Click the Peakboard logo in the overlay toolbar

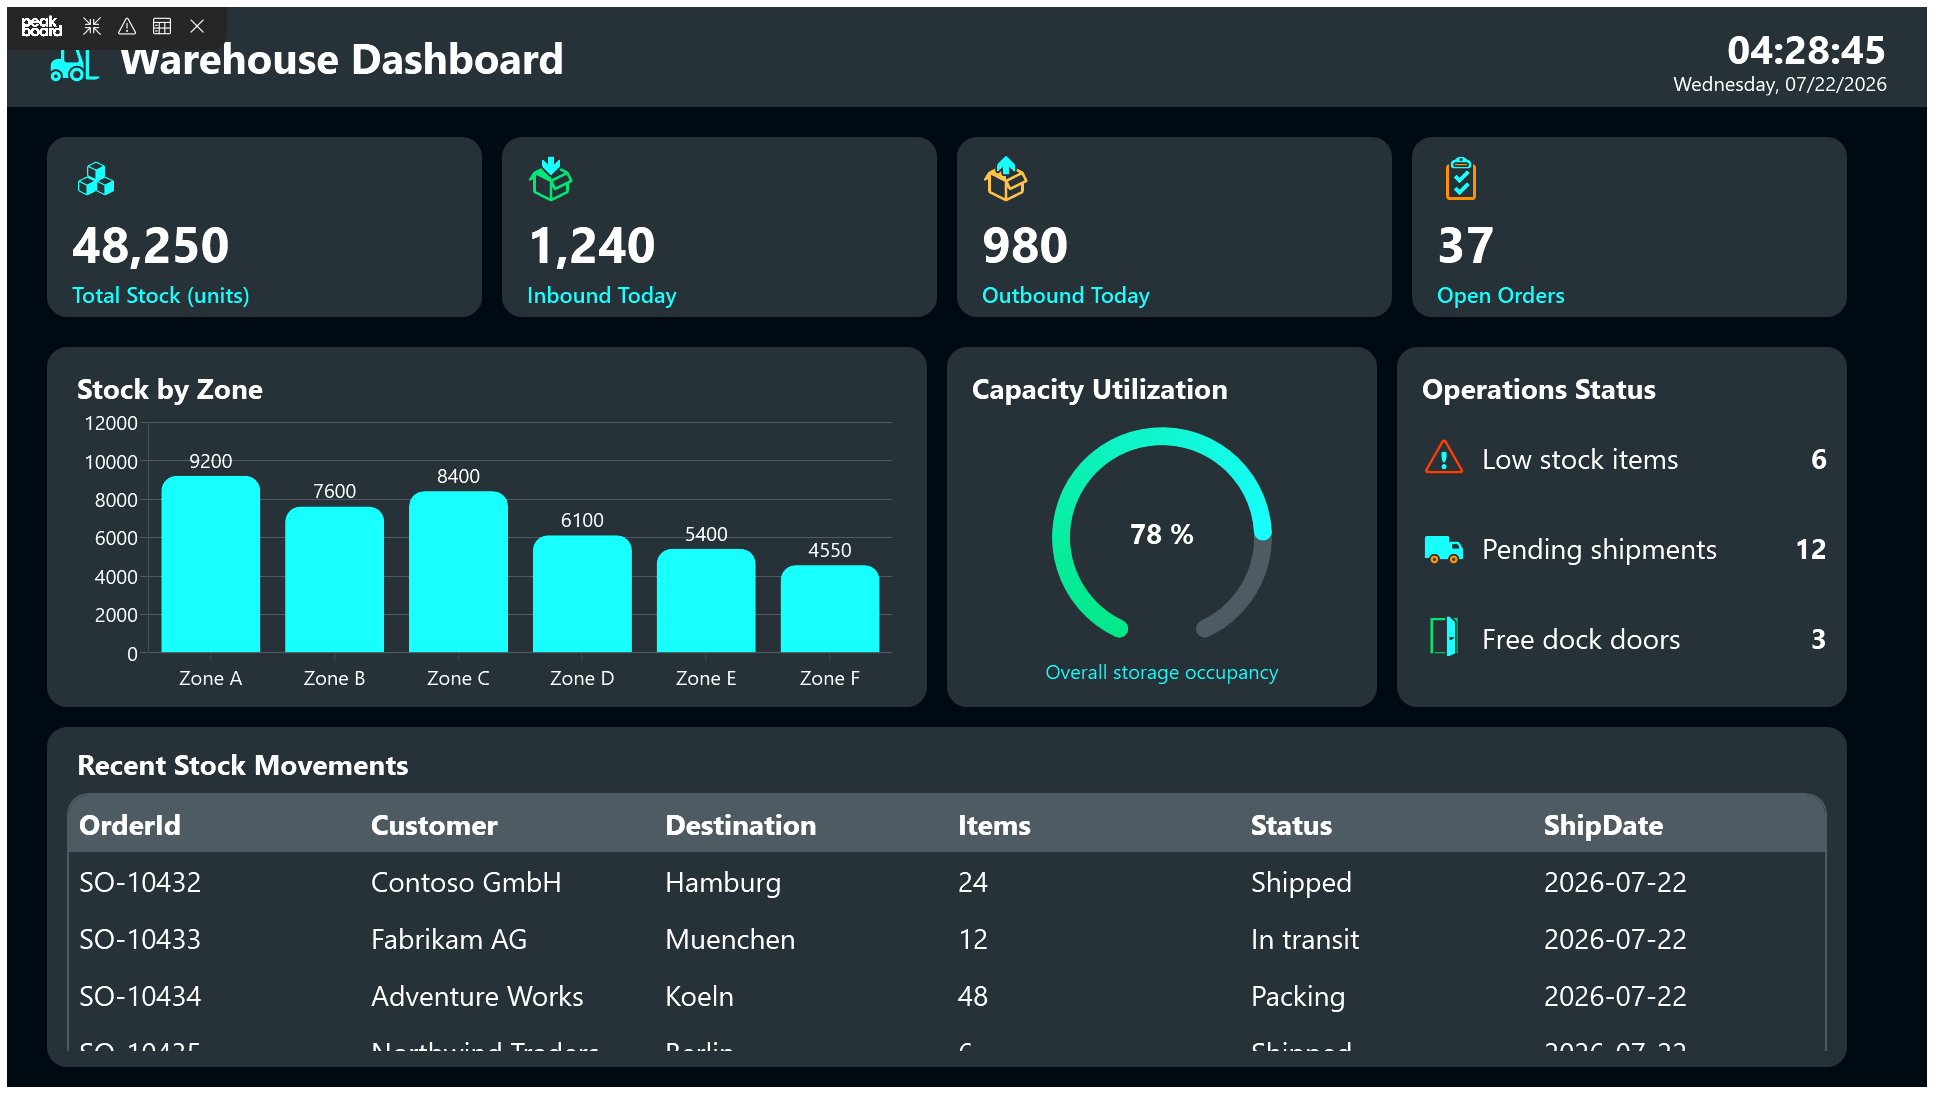click(x=41, y=26)
